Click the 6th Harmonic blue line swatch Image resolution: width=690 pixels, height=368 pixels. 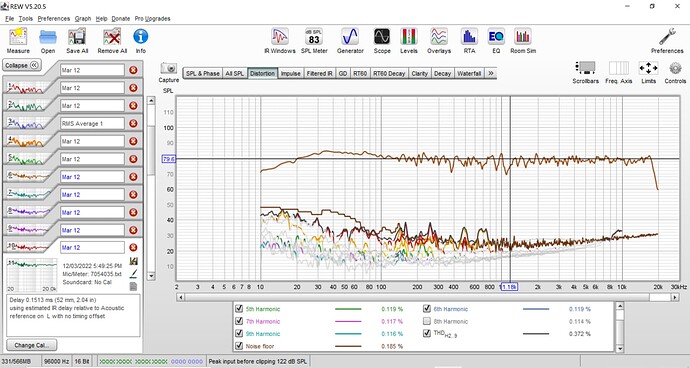point(536,309)
